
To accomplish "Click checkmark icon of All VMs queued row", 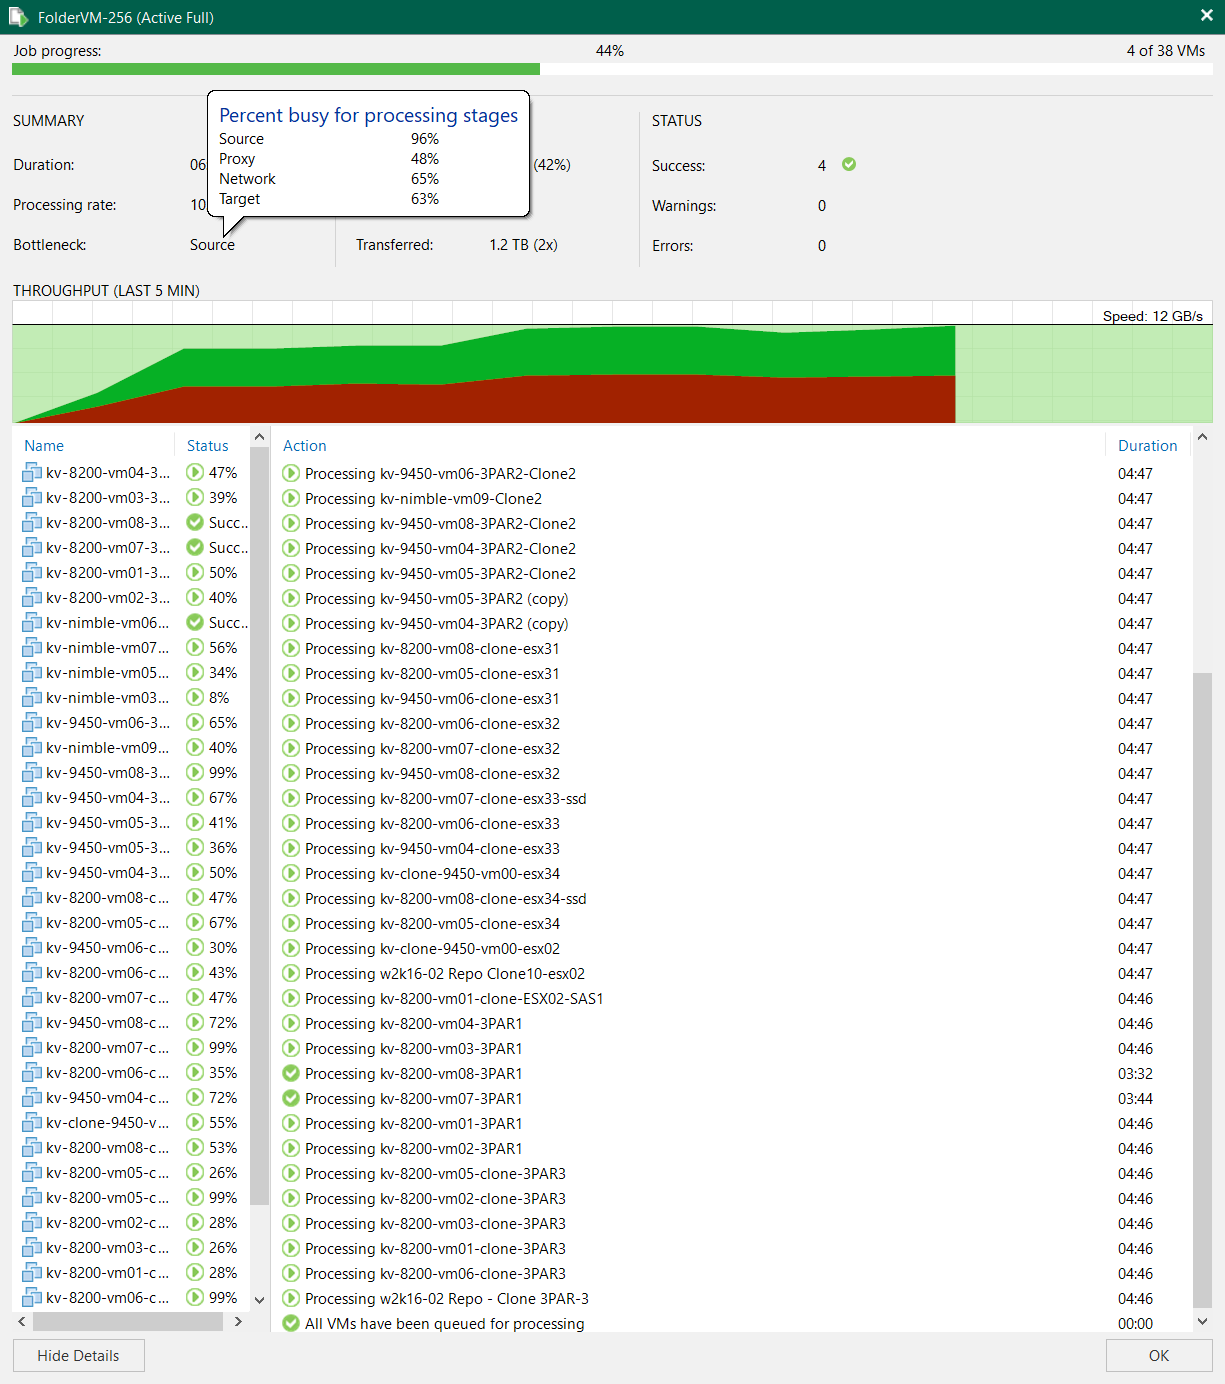I will 291,1323.
